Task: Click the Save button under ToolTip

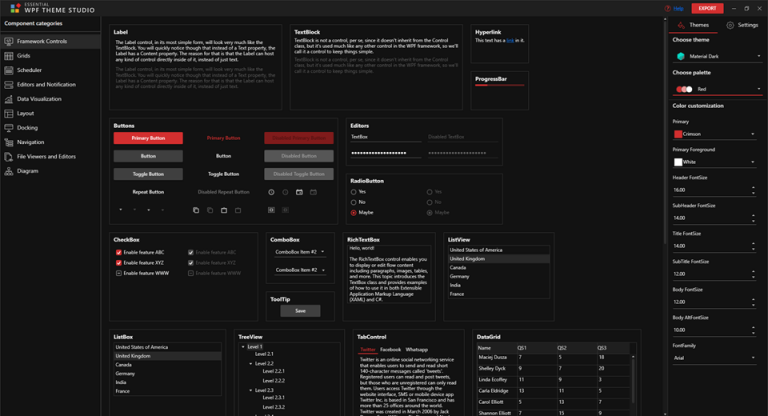Action: point(300,311)
